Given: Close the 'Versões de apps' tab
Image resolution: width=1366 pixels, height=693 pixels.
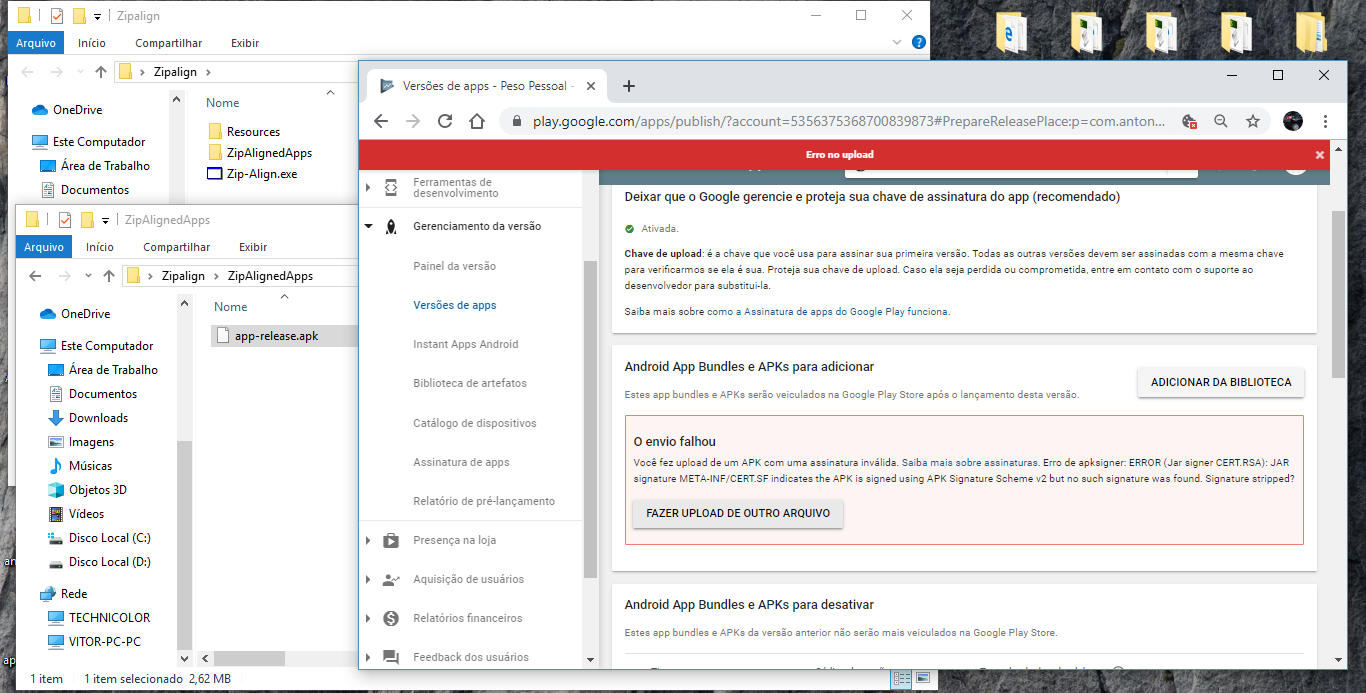Looking at the screenshot, I should pos(590,86).
